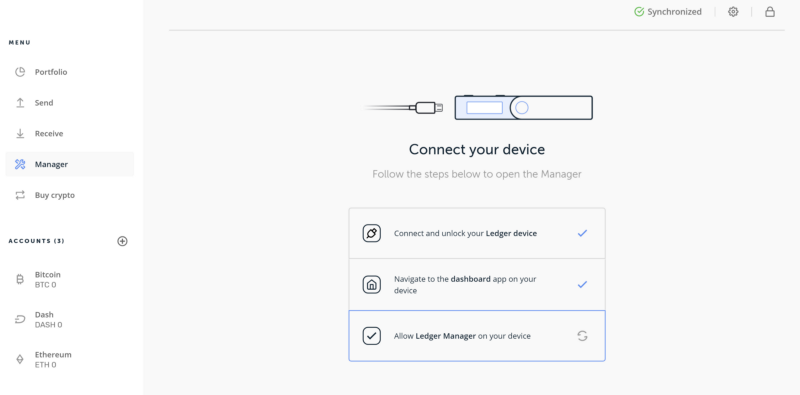Click the 'MENU' section label

(19, 42)
